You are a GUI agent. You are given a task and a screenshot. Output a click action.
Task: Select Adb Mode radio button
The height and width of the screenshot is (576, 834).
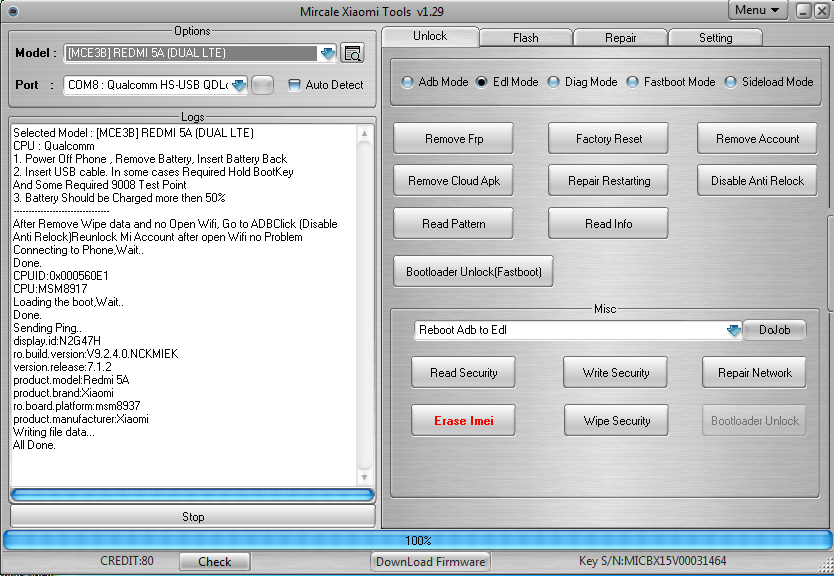[407, 82]
